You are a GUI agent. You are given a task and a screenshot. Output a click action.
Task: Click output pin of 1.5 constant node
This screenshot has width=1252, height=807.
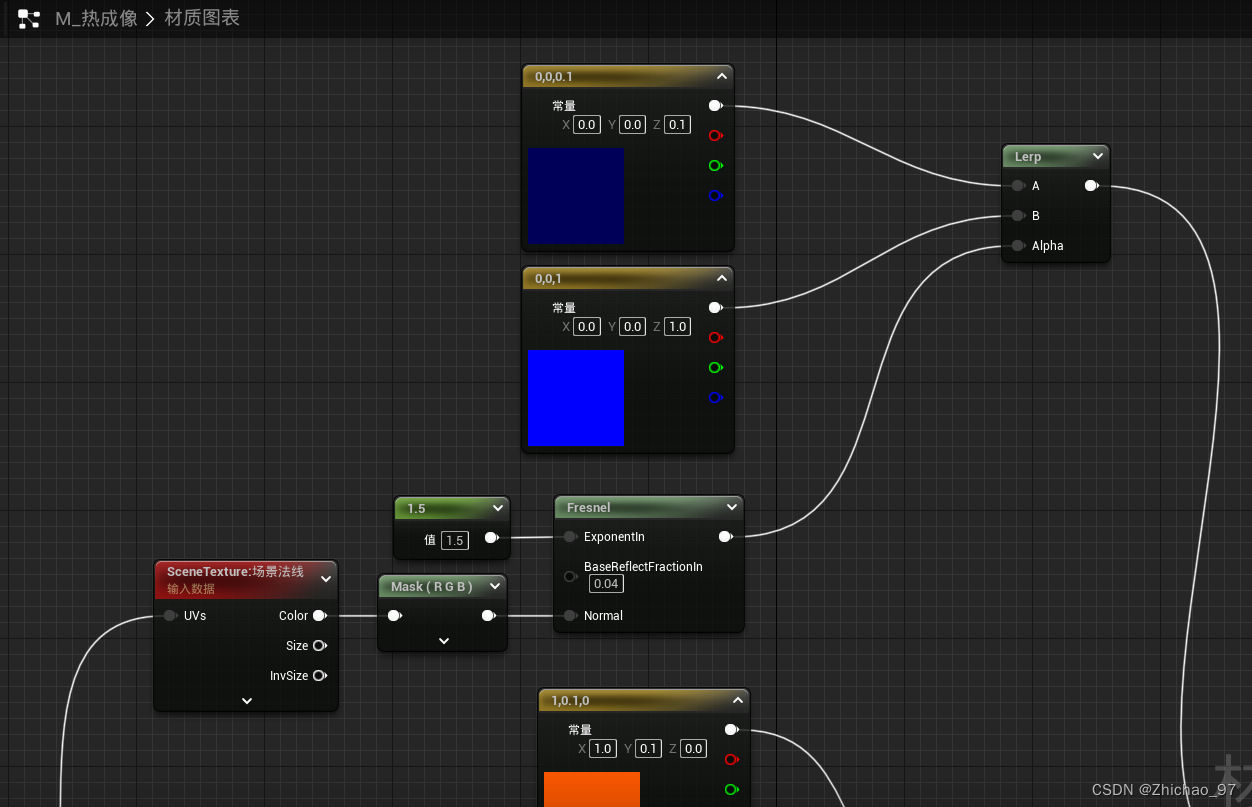tap(491, 537)
